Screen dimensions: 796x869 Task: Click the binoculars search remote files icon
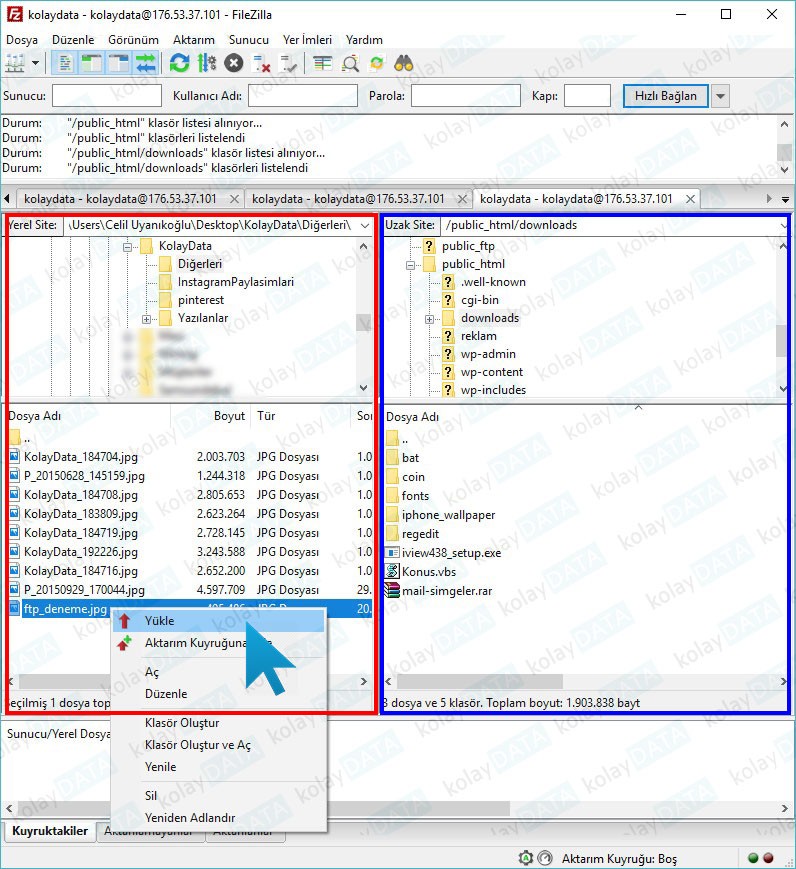[x=404, y=63]
